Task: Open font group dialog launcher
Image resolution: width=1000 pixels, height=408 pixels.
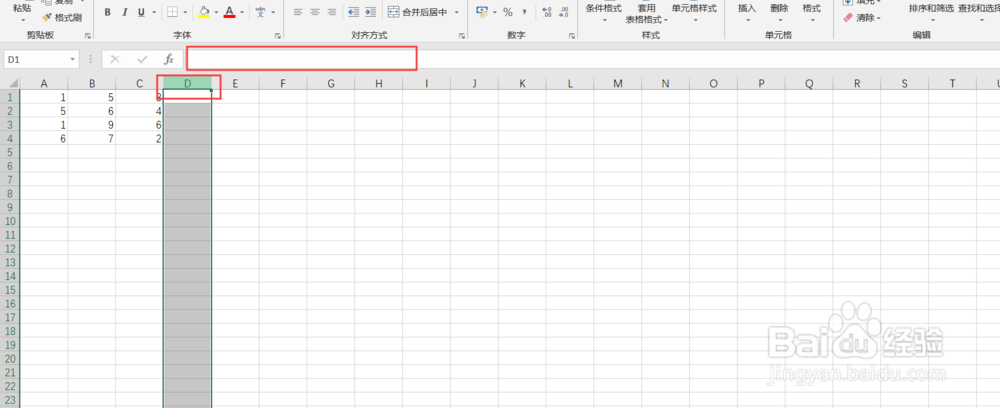Action: tap(278, 36)
